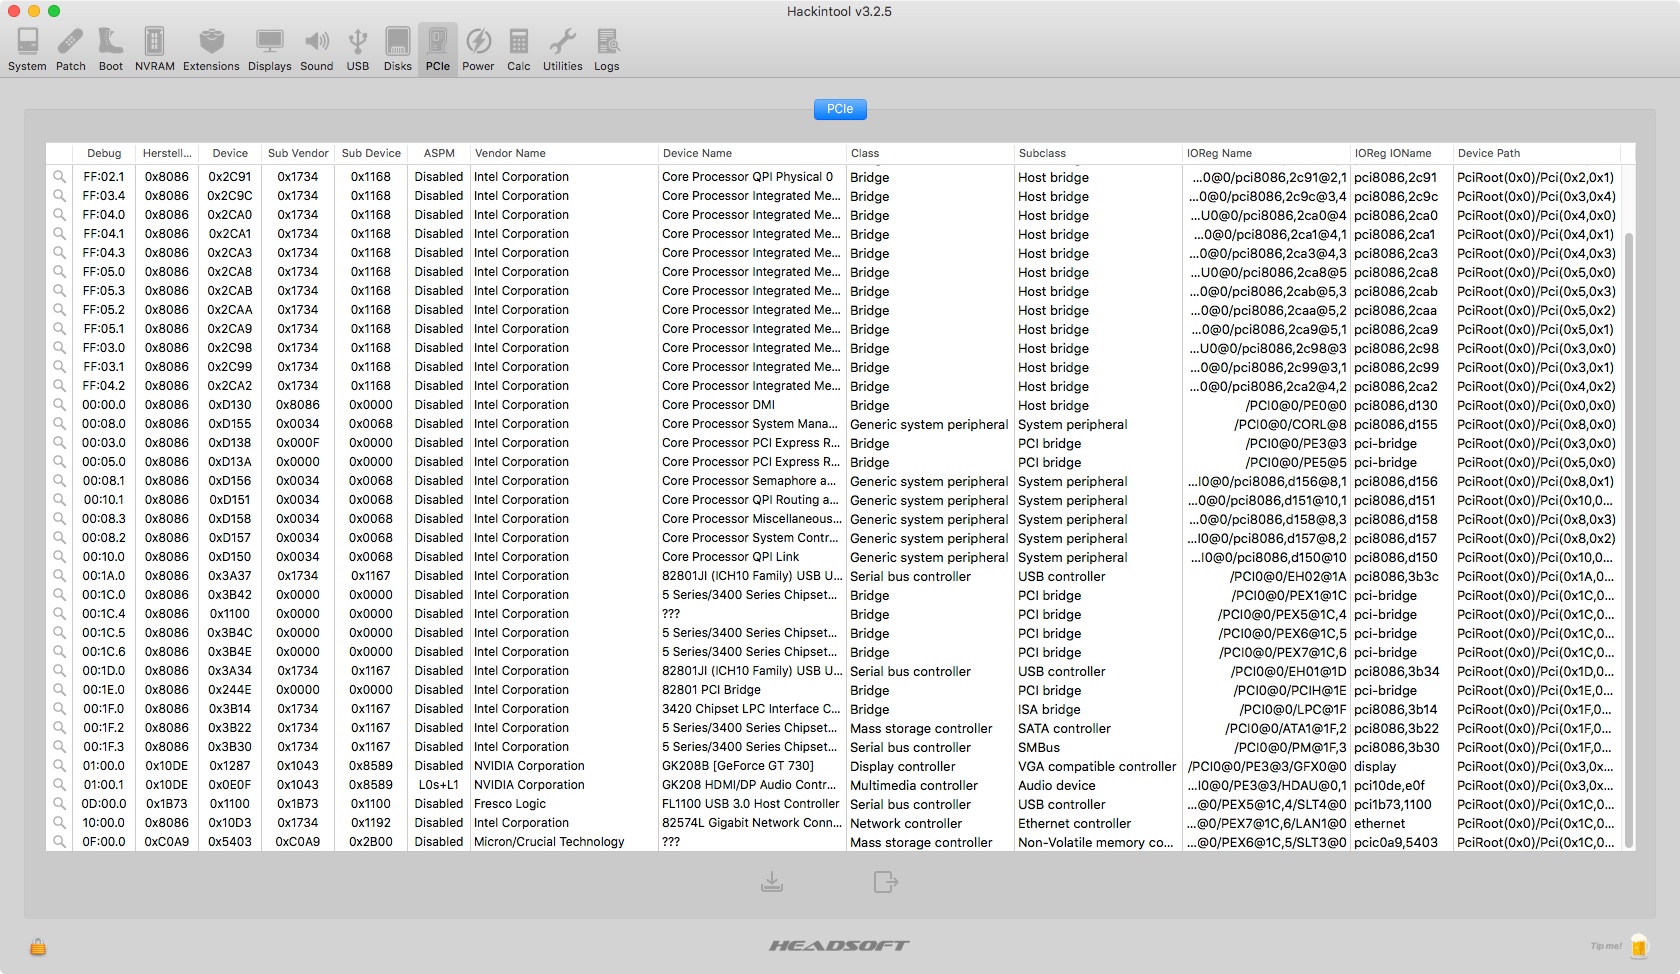The image size is (1680, 974).
Task: Open the Calc tool
Action: point(518,49)
